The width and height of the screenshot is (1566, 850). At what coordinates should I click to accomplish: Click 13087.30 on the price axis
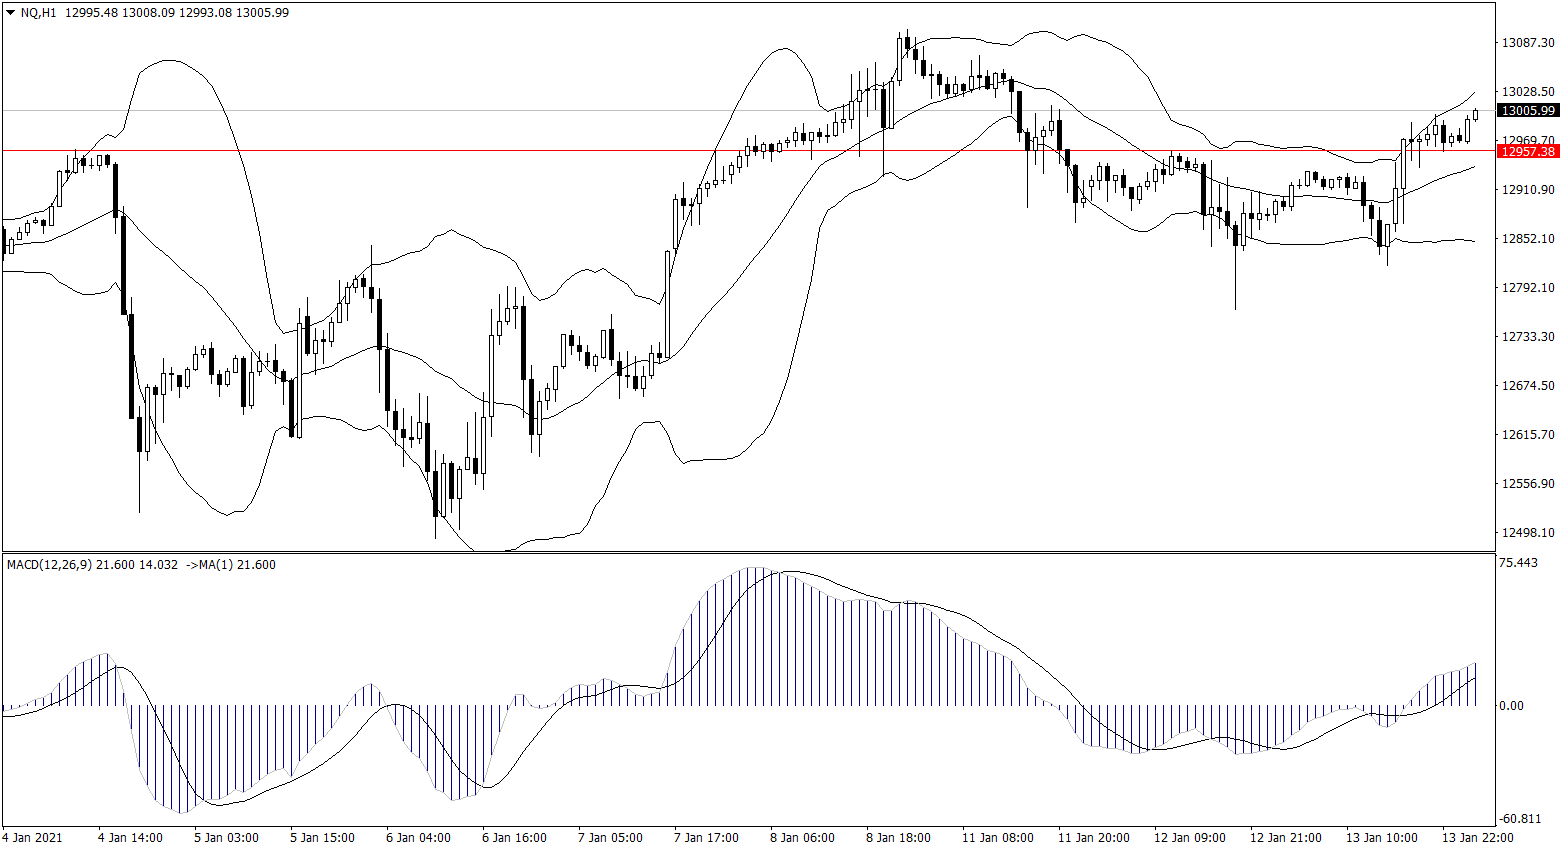click(x=1527, y=43)
